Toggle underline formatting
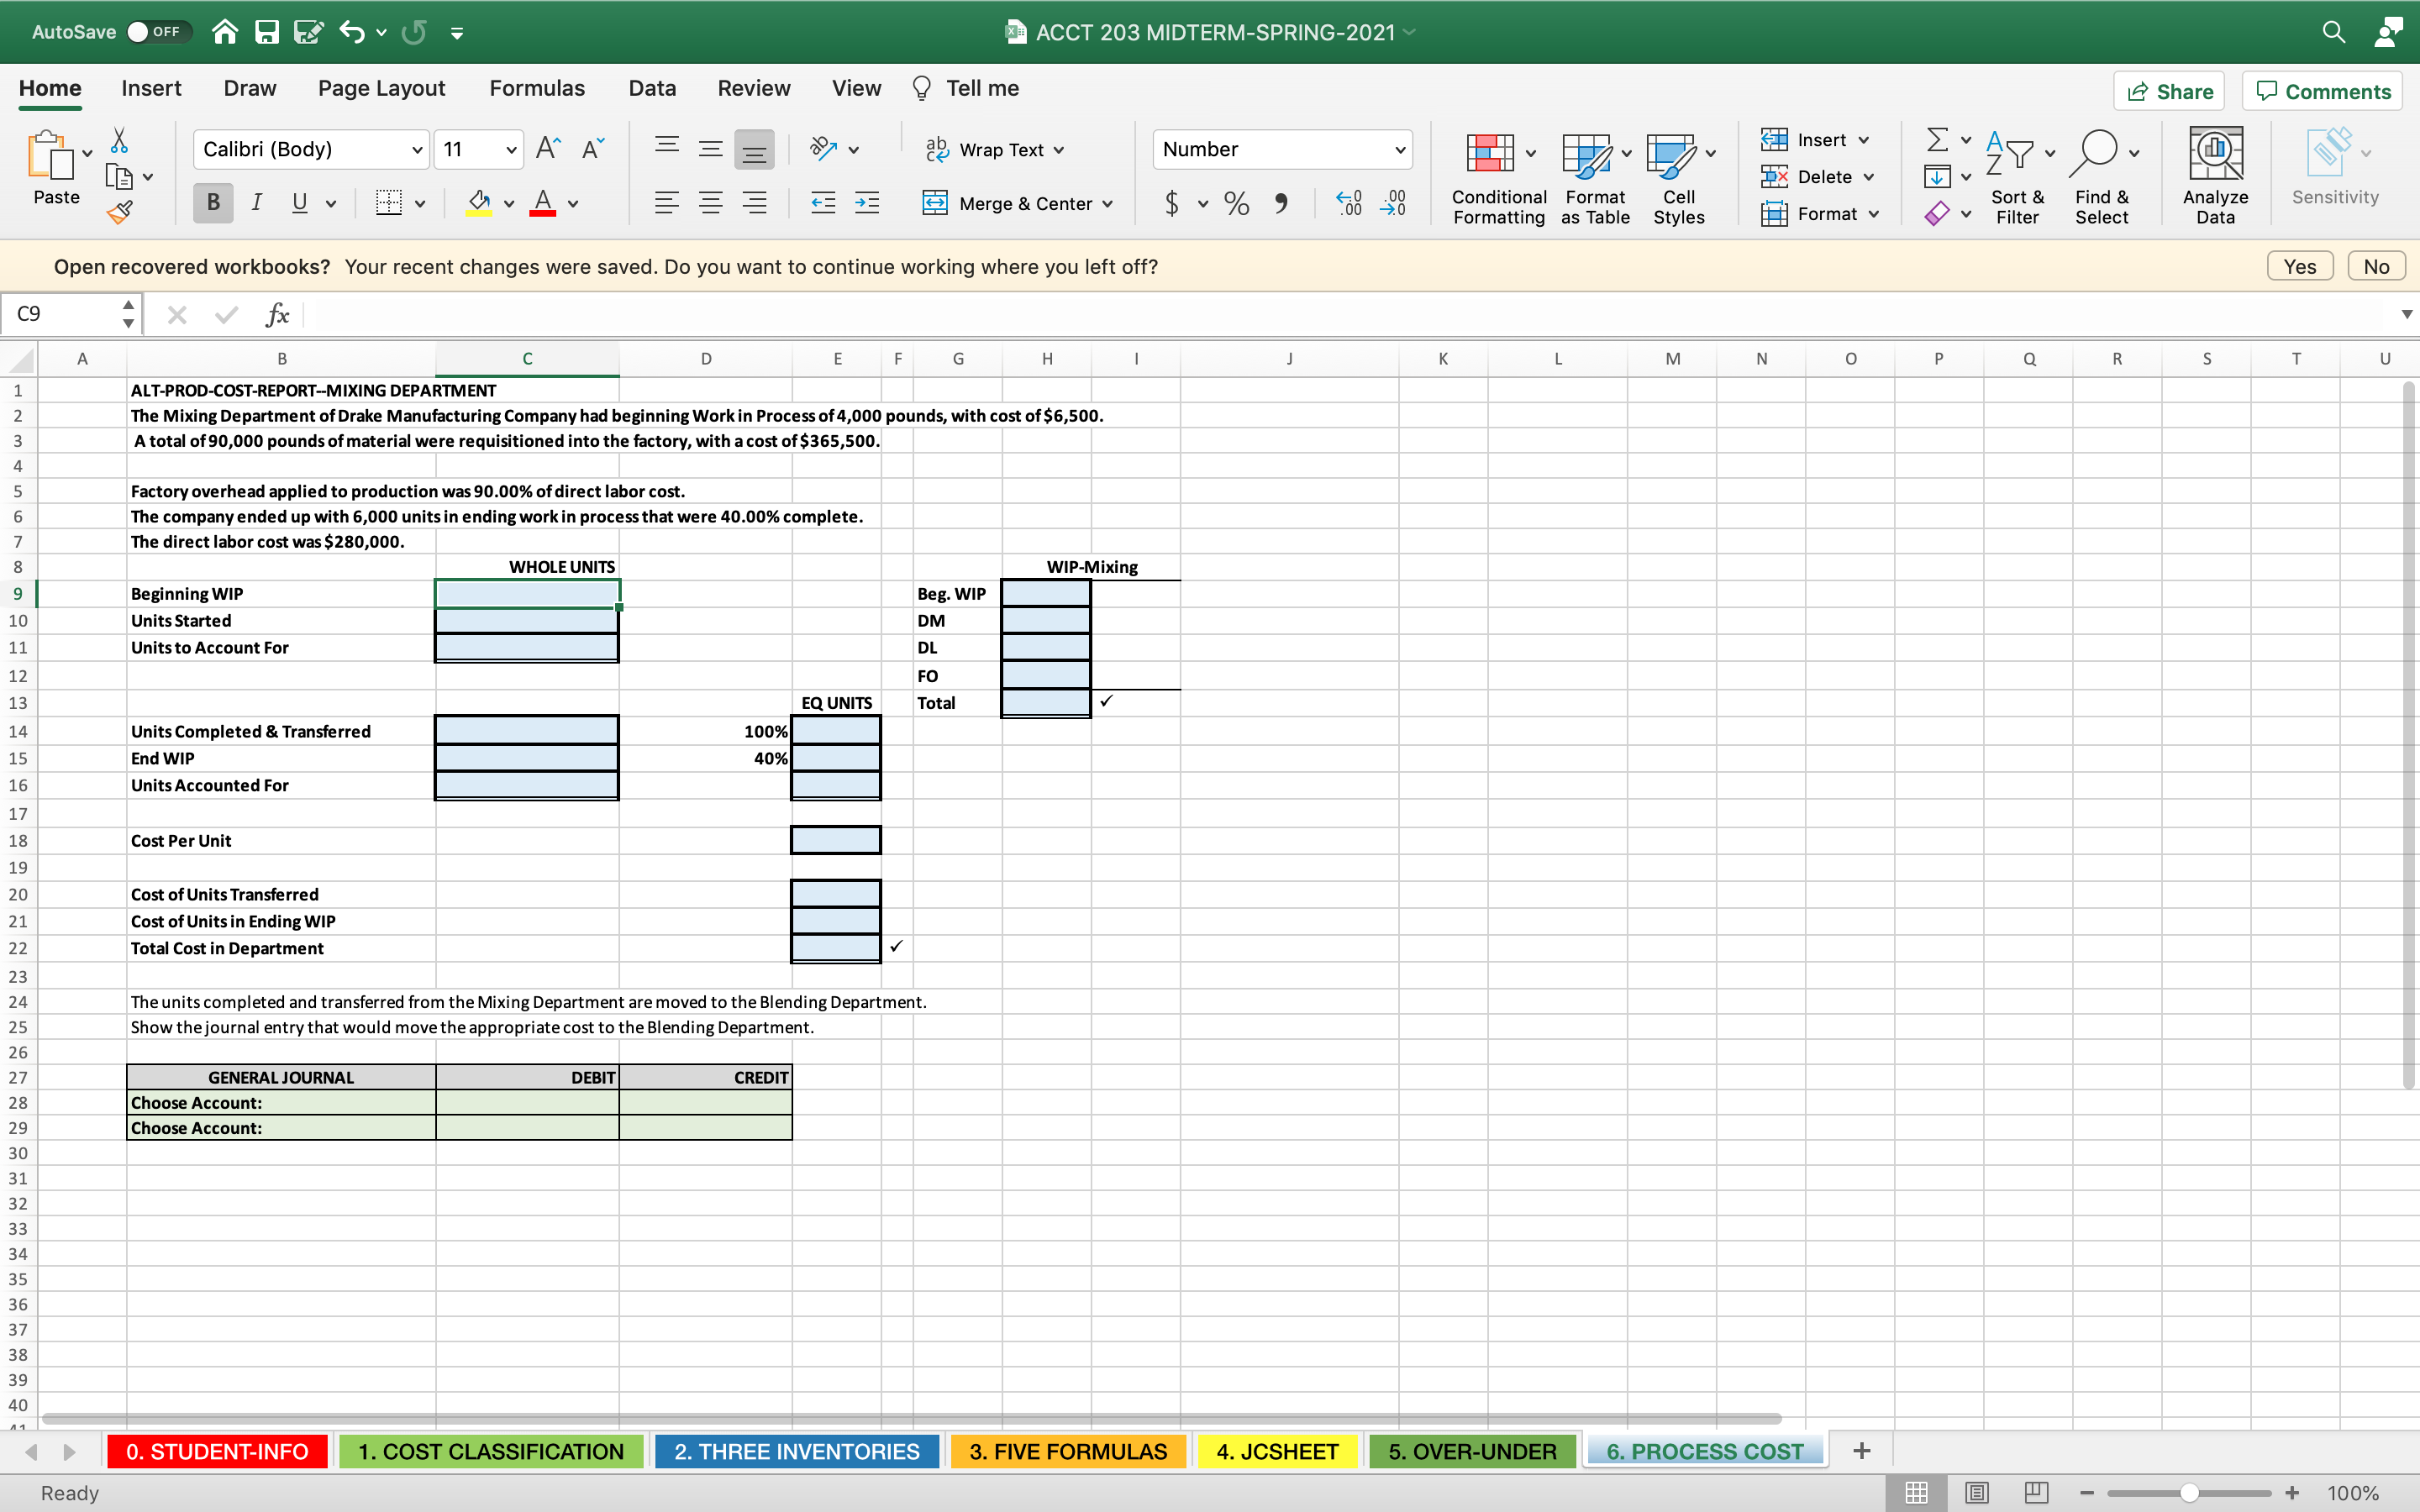Screen dimensions: 2420x1512 coord(298,203)
